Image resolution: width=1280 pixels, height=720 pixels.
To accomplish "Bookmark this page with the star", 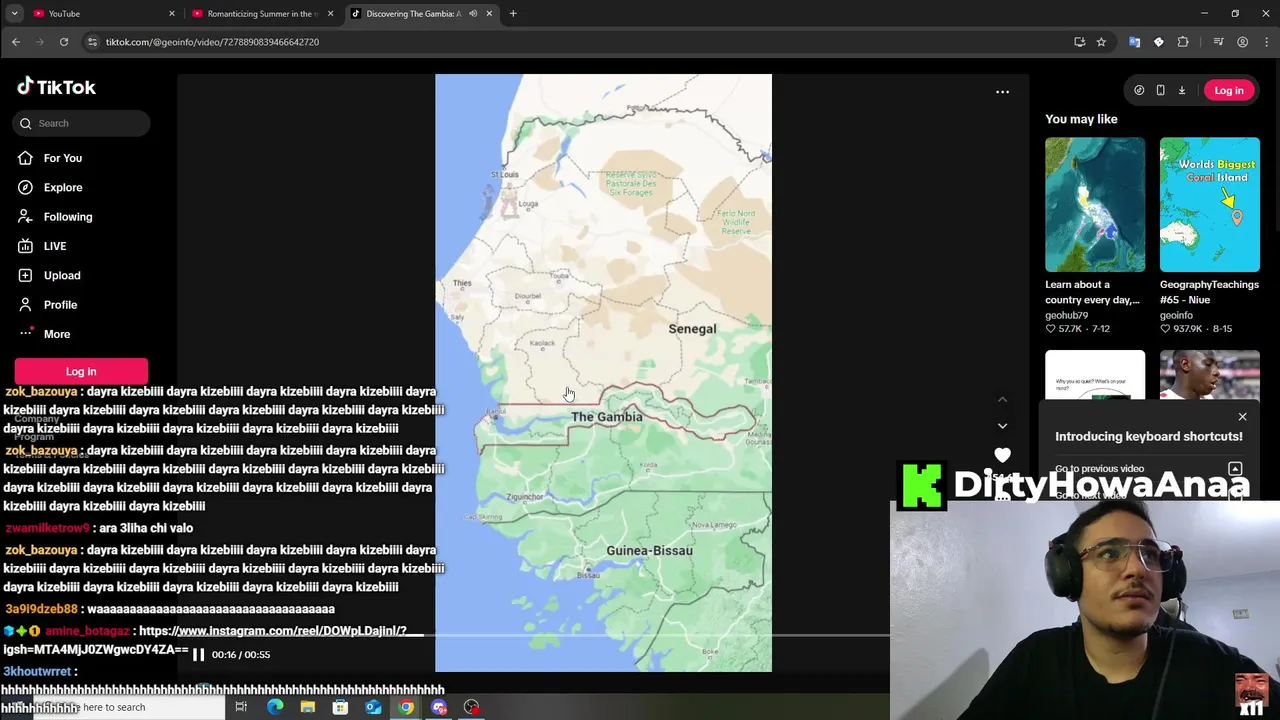I will [x=1101, y=42].
